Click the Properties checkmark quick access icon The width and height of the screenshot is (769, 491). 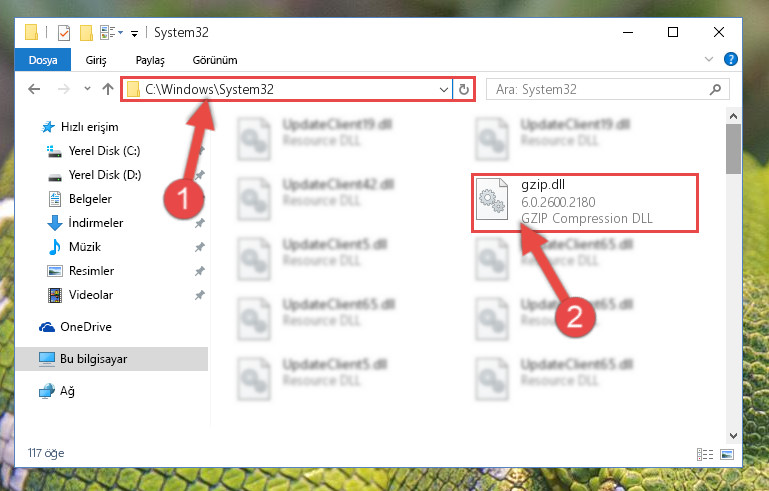point(64,33)
